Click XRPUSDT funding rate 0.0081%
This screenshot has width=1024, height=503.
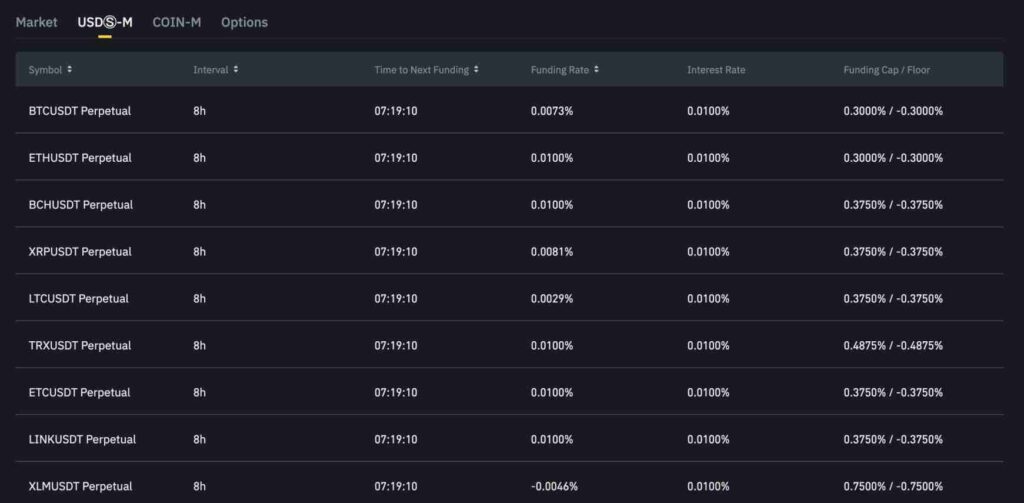click(x=552, y=252)
